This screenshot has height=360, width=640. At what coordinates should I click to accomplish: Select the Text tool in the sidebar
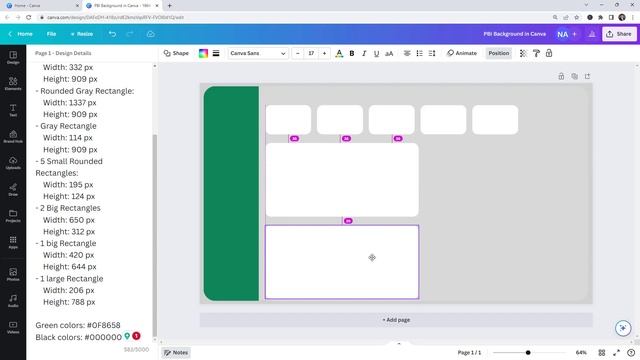(x=13, y=110)
